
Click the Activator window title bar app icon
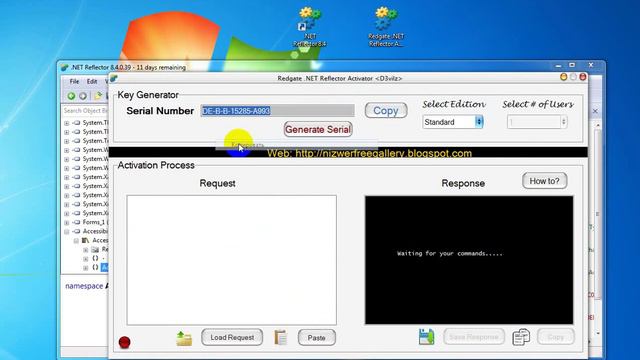click(x=113, y=78)
